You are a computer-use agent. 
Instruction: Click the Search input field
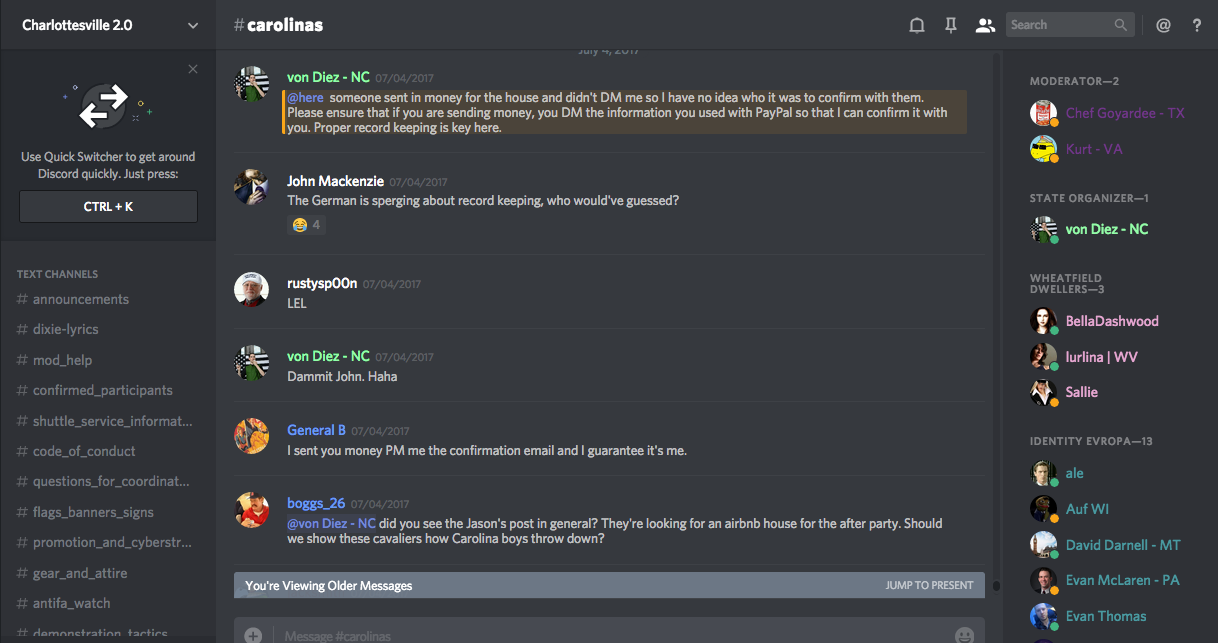tap(1060, 25)
